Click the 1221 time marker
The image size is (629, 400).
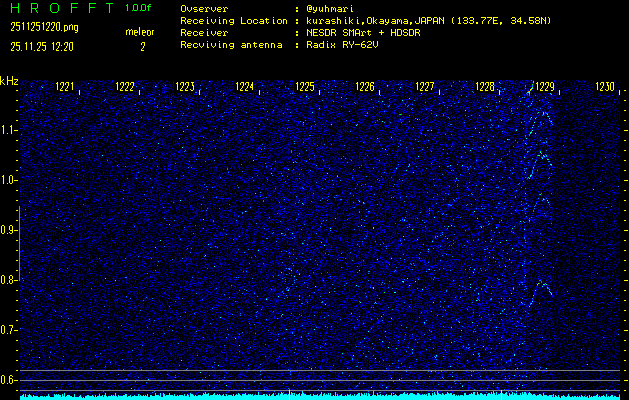tap(65, 87)
